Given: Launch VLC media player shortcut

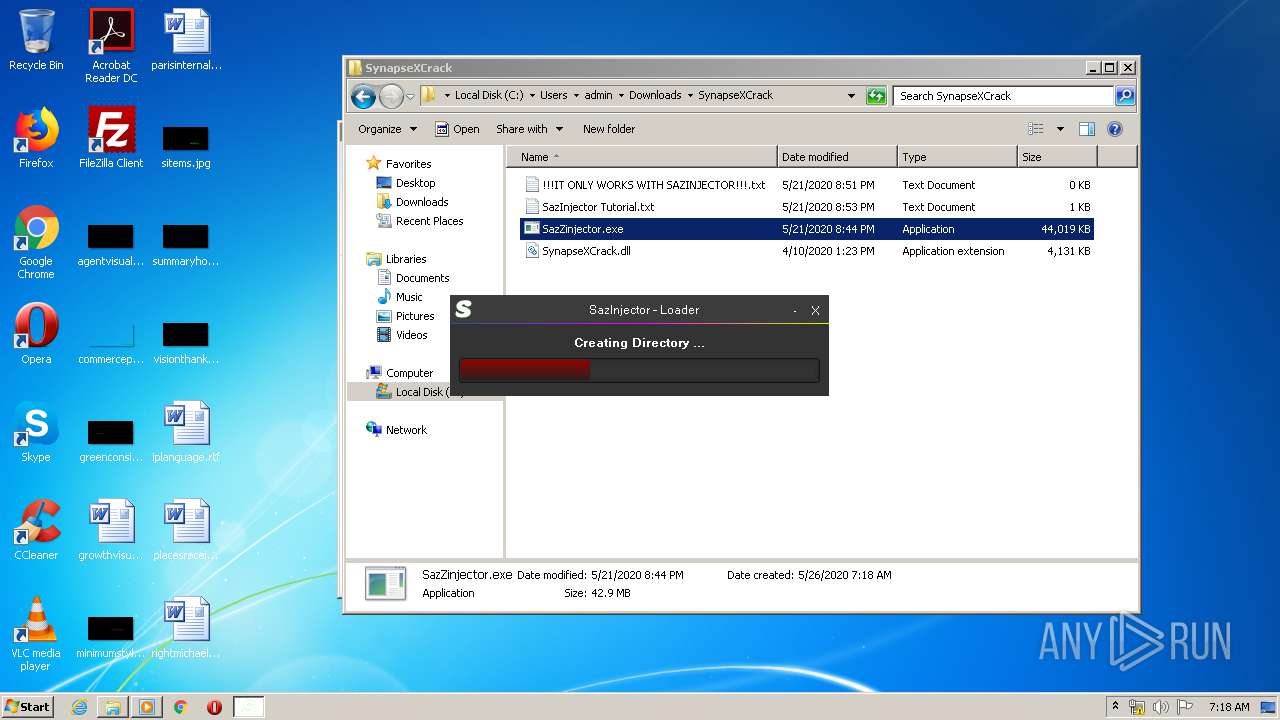Looking at the screenshot, I should point(36,634).
